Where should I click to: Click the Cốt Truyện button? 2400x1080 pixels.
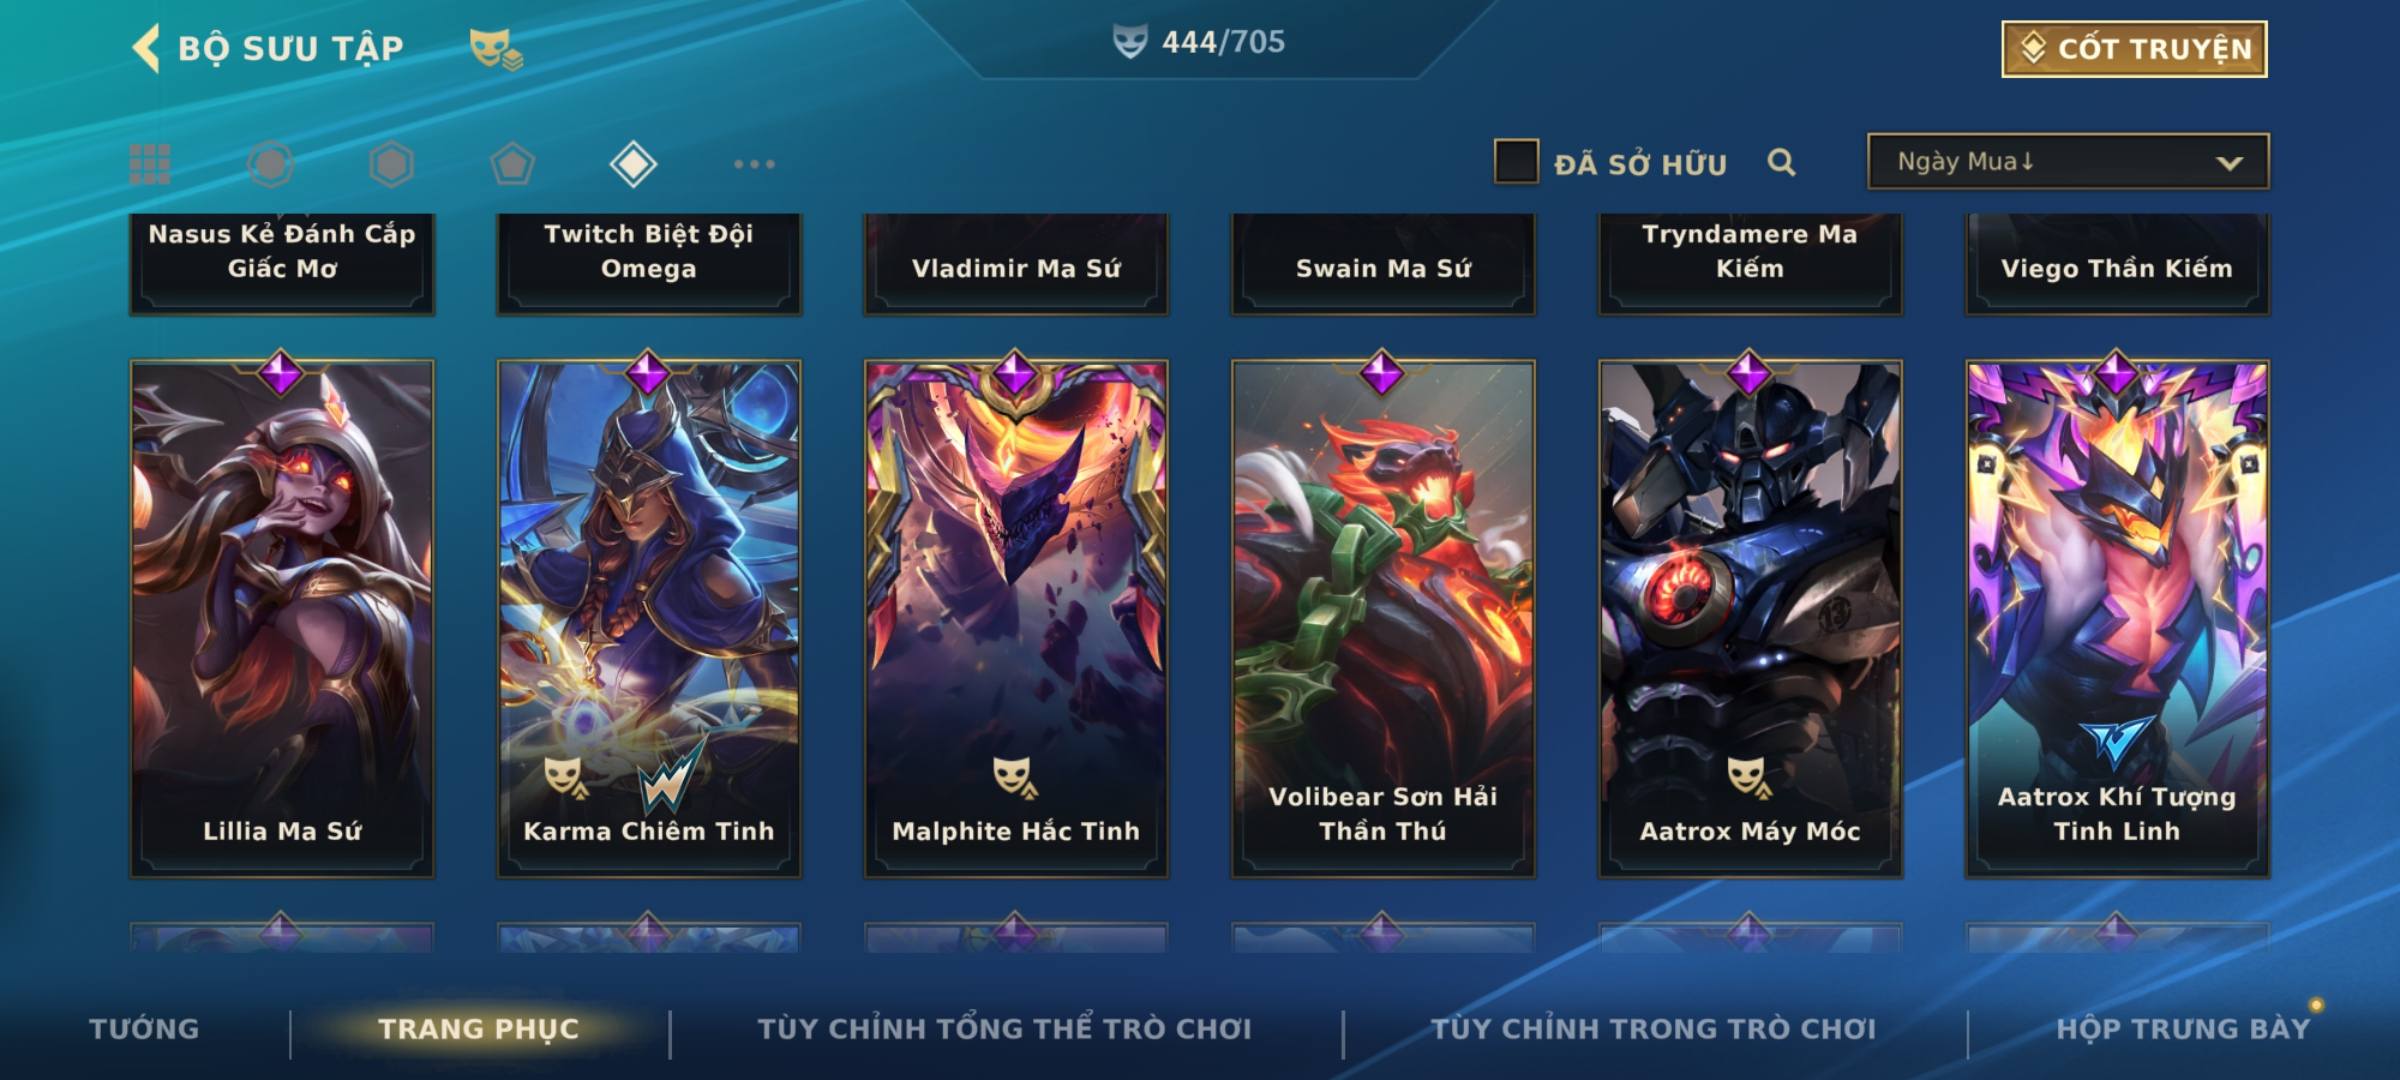click(x=2134, y=49)
